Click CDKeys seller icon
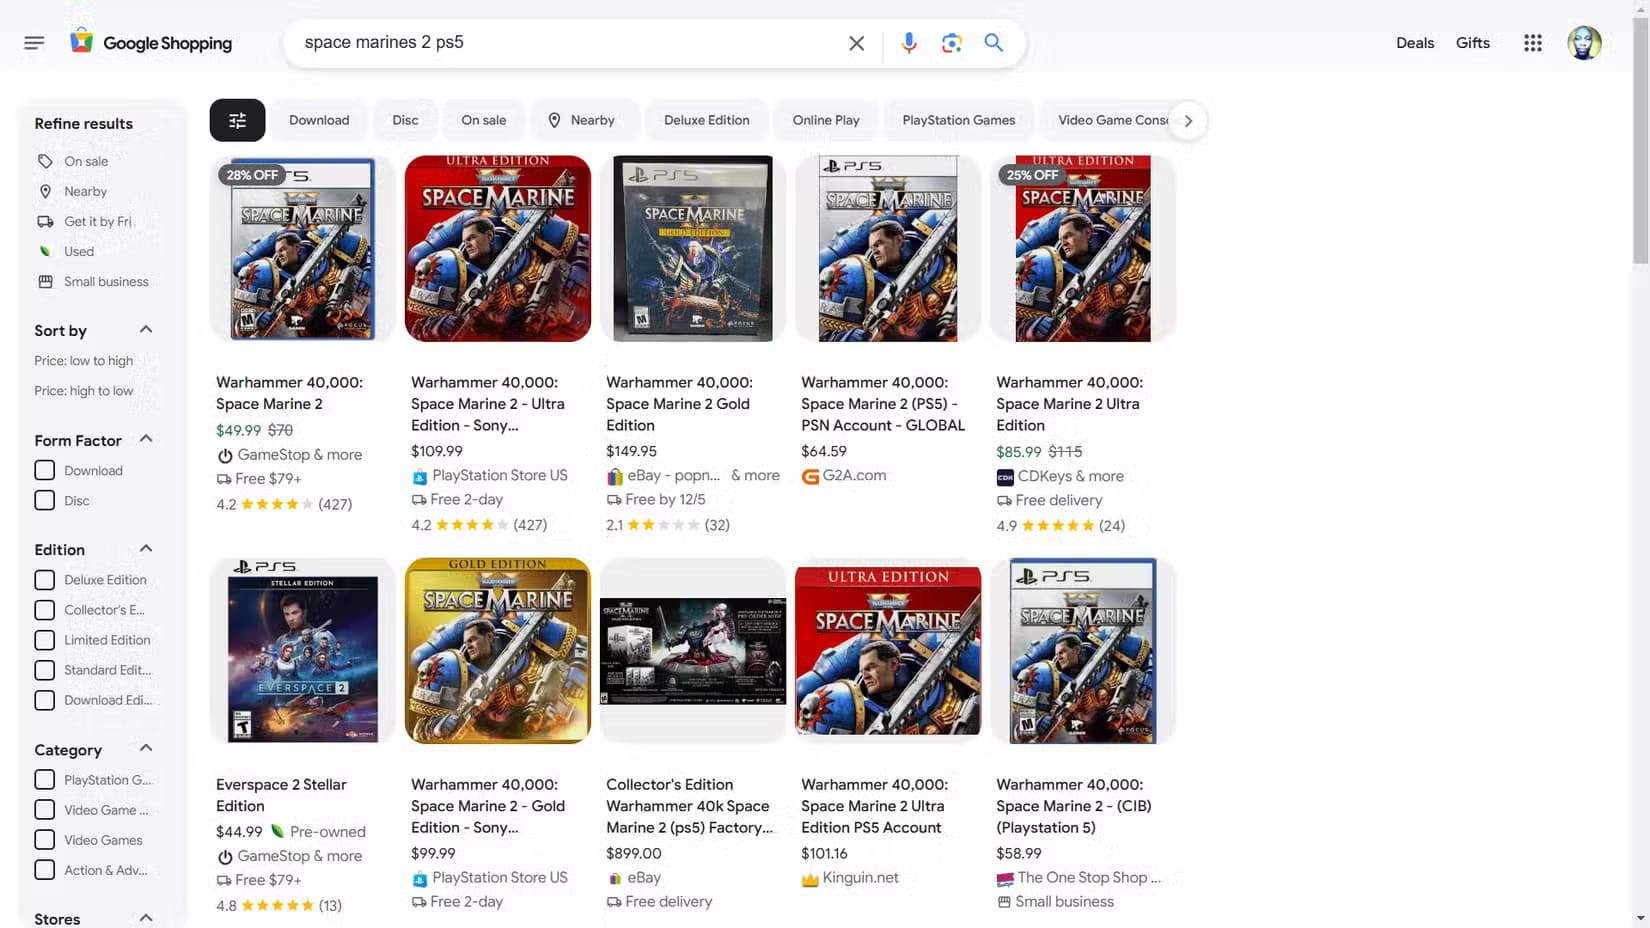 click(x=1005, y=477)
